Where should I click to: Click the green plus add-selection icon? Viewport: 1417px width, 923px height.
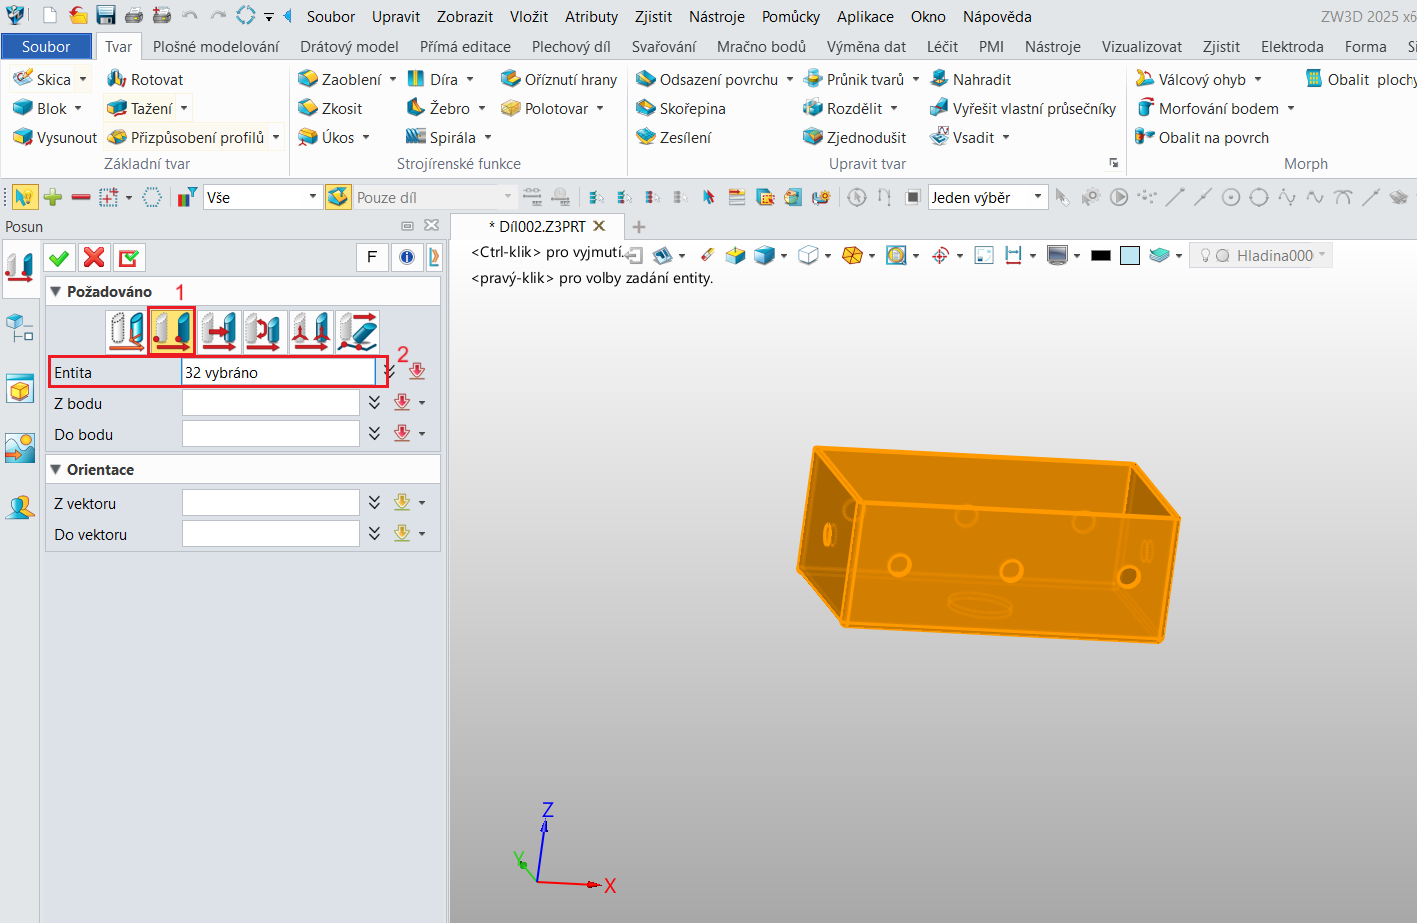click(53, 197)
